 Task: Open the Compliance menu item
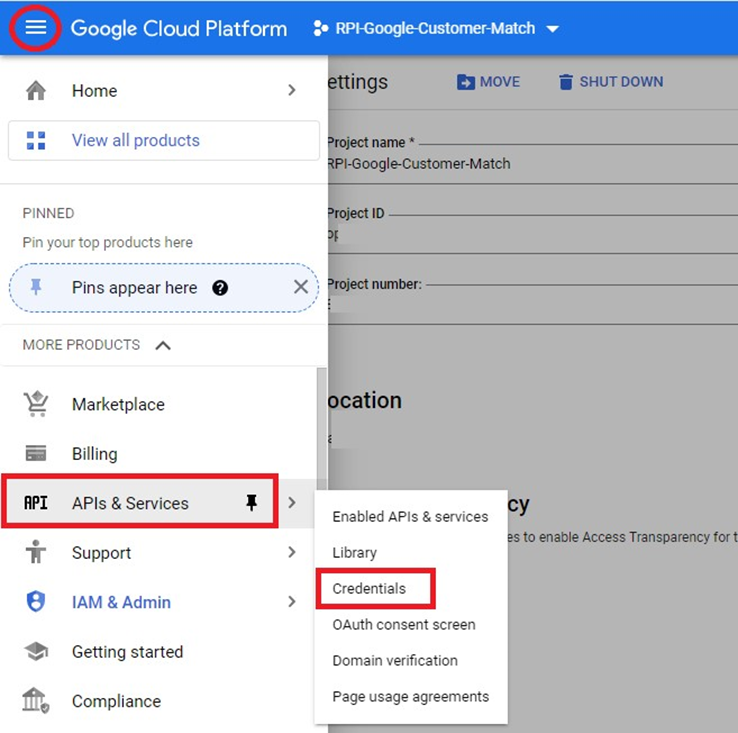click(116, 702)
